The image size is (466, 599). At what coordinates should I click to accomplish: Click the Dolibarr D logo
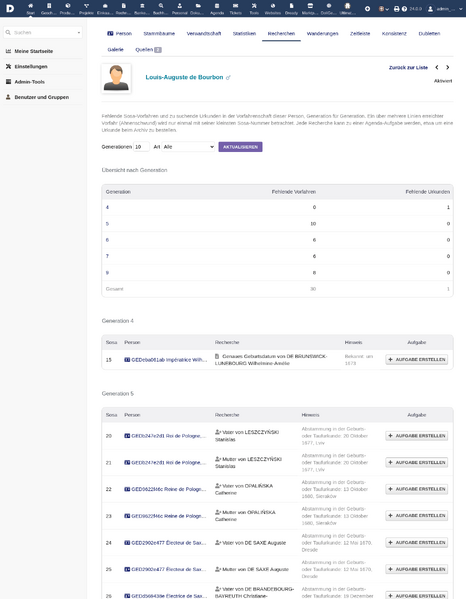[10, 8]
